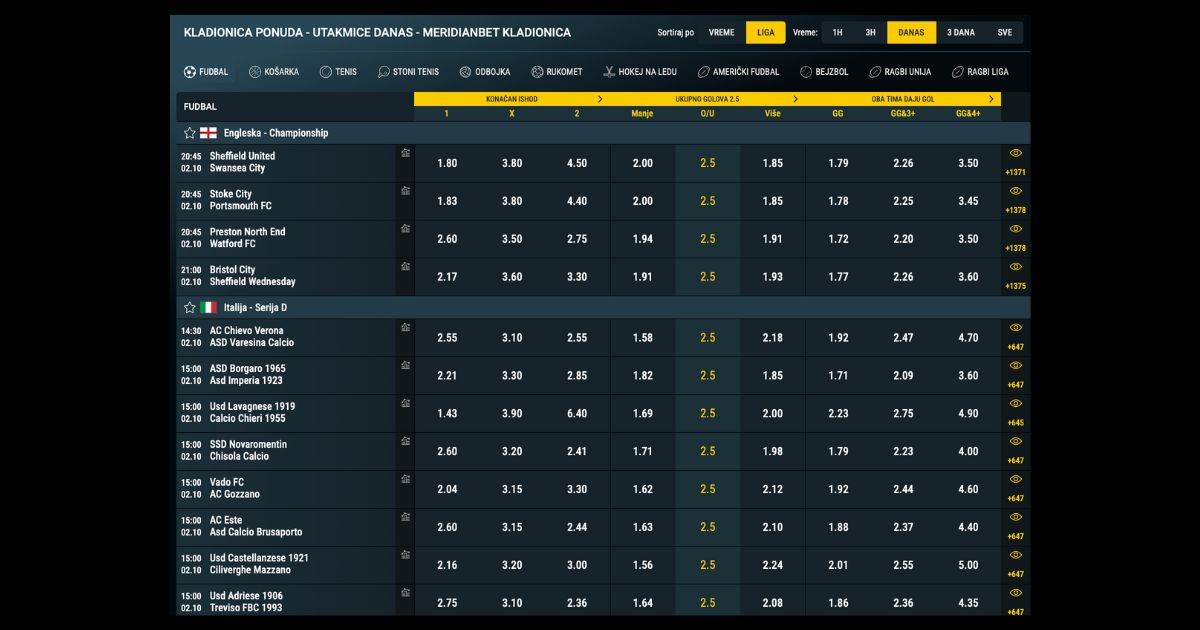This screenshot has width=1200, height=630.
Task: Expand Ukupno golova 2.5 market arrow
Action: (795, 99)
